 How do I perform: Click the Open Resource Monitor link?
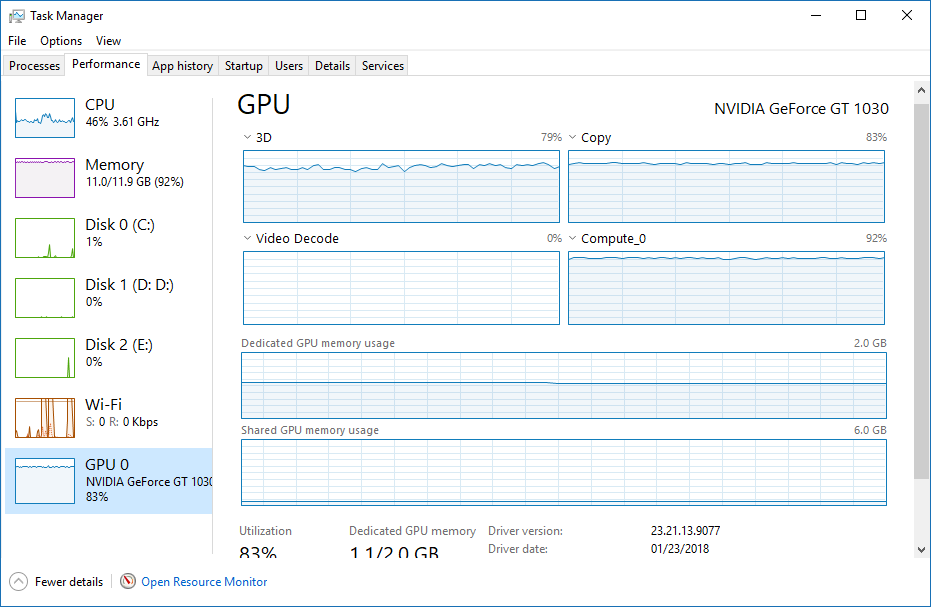click(x=204, y=581)
